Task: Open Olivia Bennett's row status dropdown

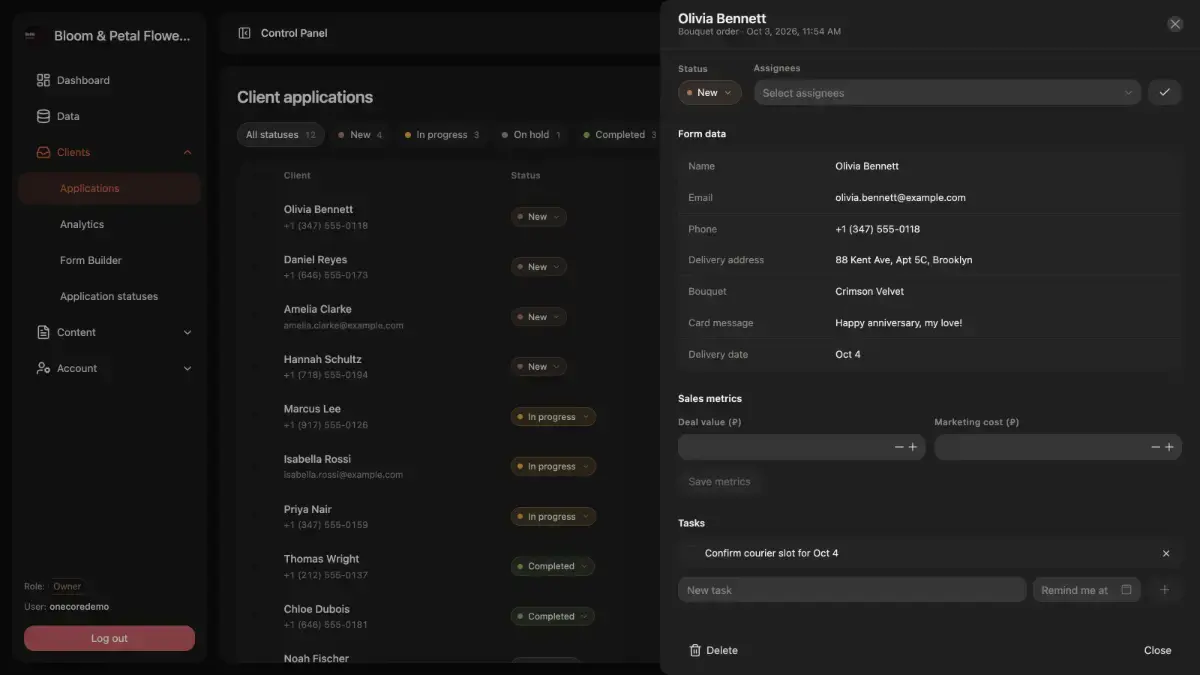Action: (x=539, y=217)
